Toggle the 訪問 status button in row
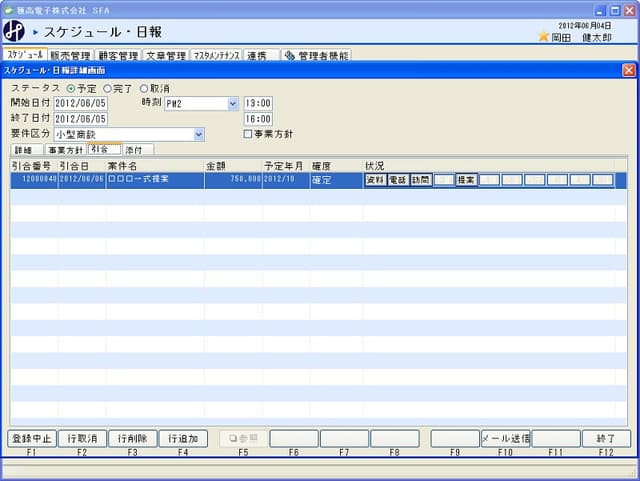This screenshot has width=640, height=481. (x=421, y=180)
